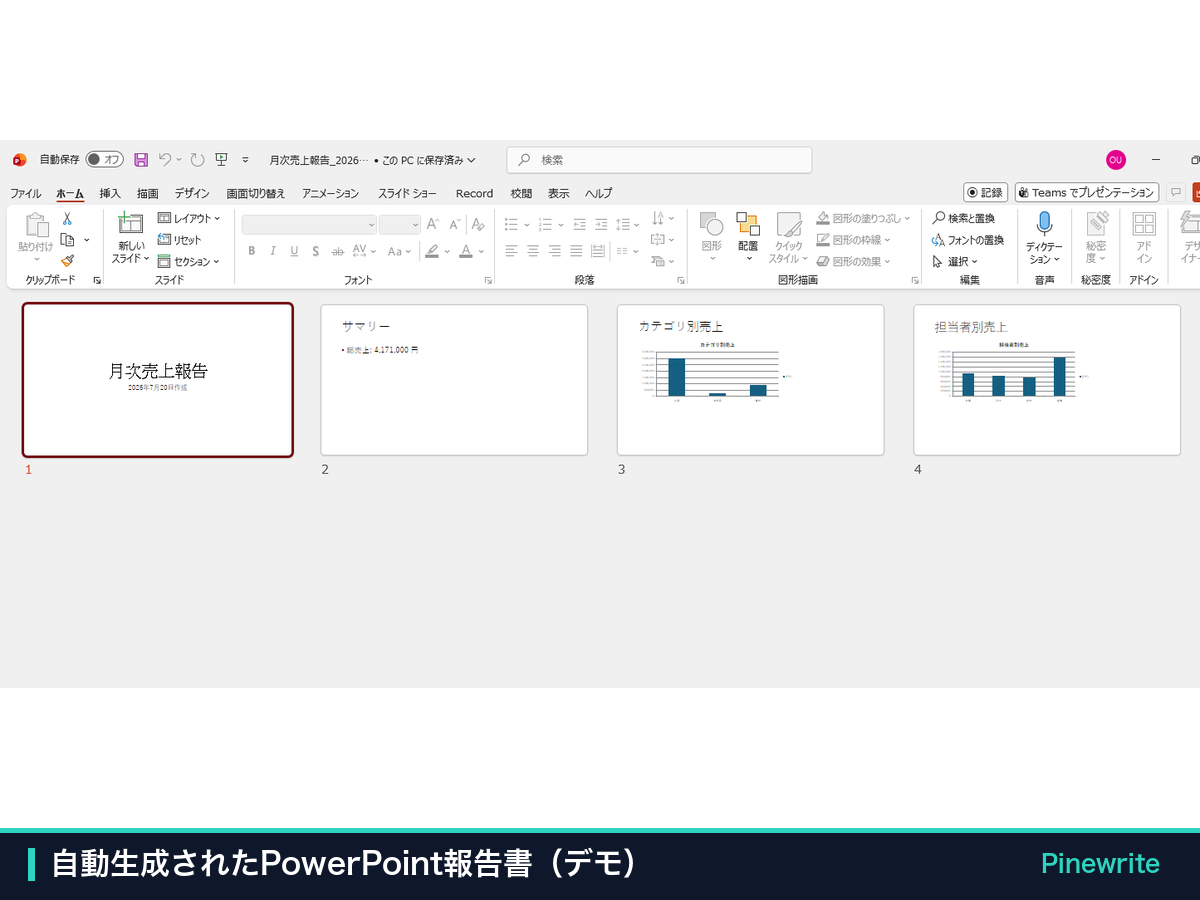Screen dimensions: 1200x900
Task: Switch to the 挿入 tab
Action: tap(110, 193)
